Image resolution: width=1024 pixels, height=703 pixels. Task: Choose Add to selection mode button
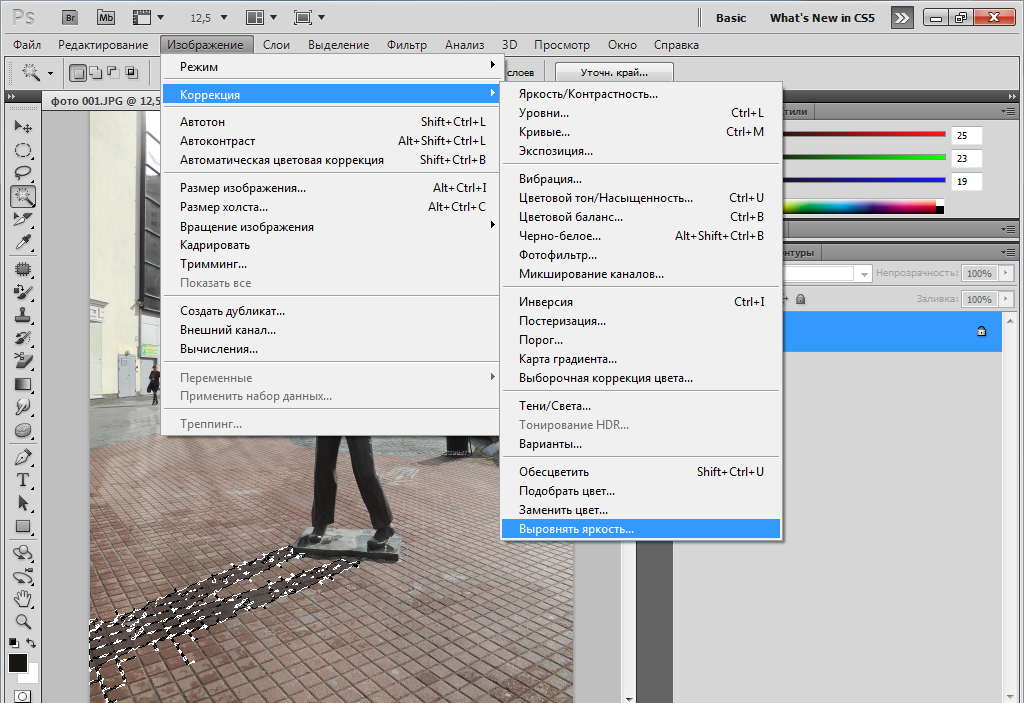click(x=95, y=73)
